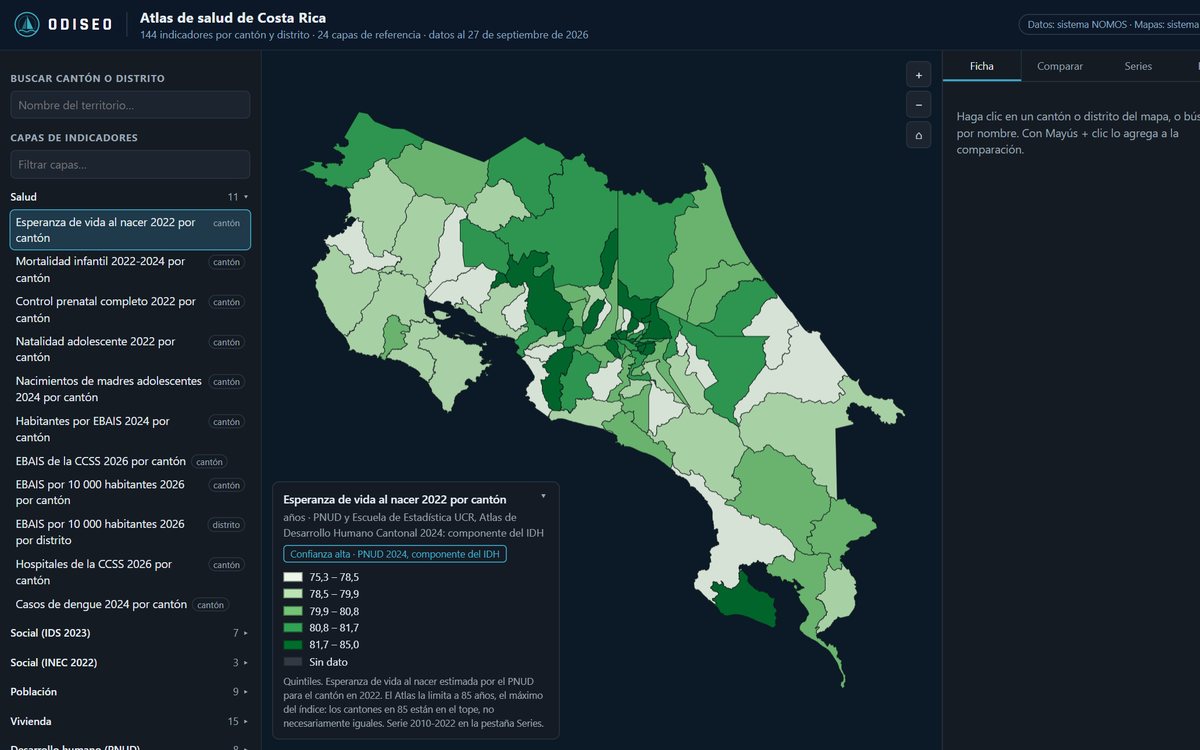Select EBAIS por 10 000 habitantes cantón layer
Viewport: 1200px width, 750px height.
click(x=130, y=492)
